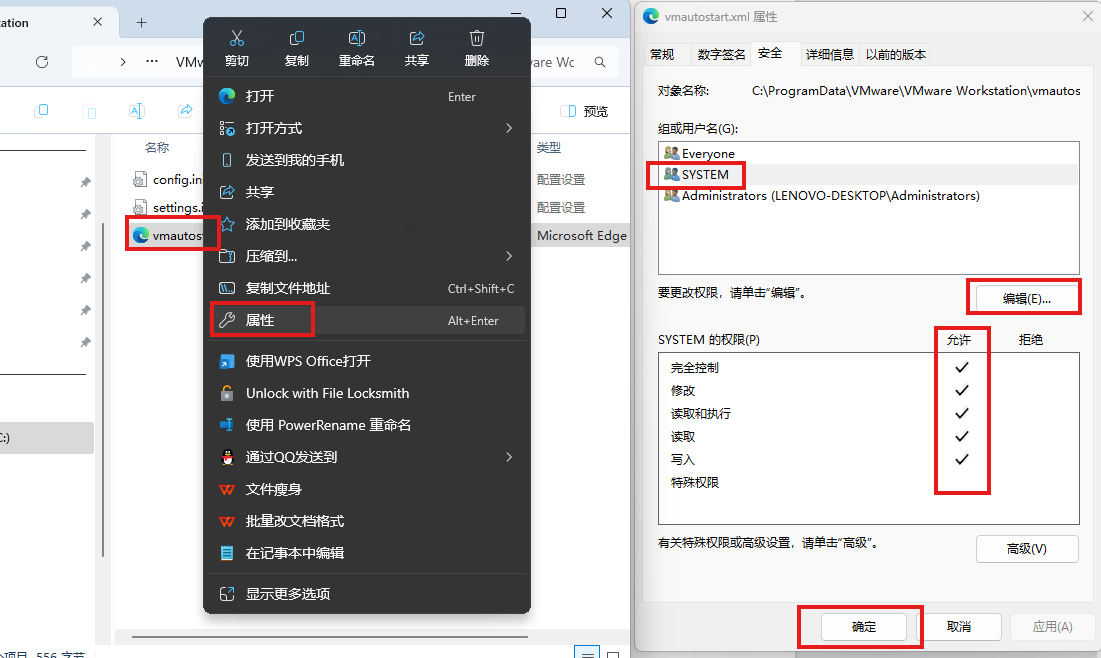The image size is (1101, 658).
Task: Confirm with the 确定 button
Action: [x=864, y=626]
